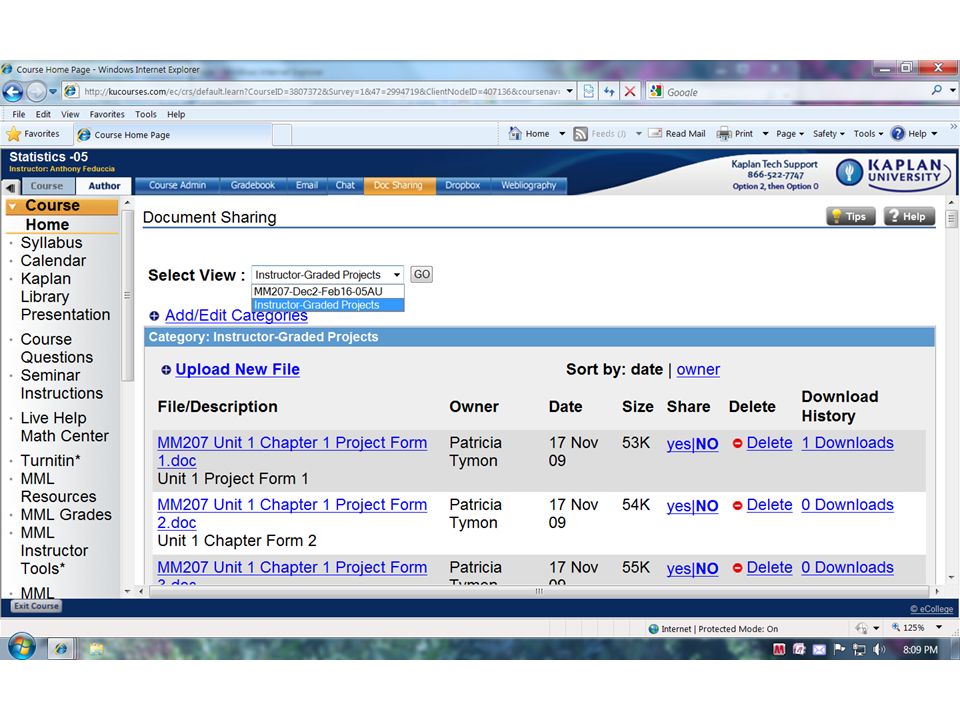Open Favorites with the star icon
The image size is (960, 720).
[14, 134]
